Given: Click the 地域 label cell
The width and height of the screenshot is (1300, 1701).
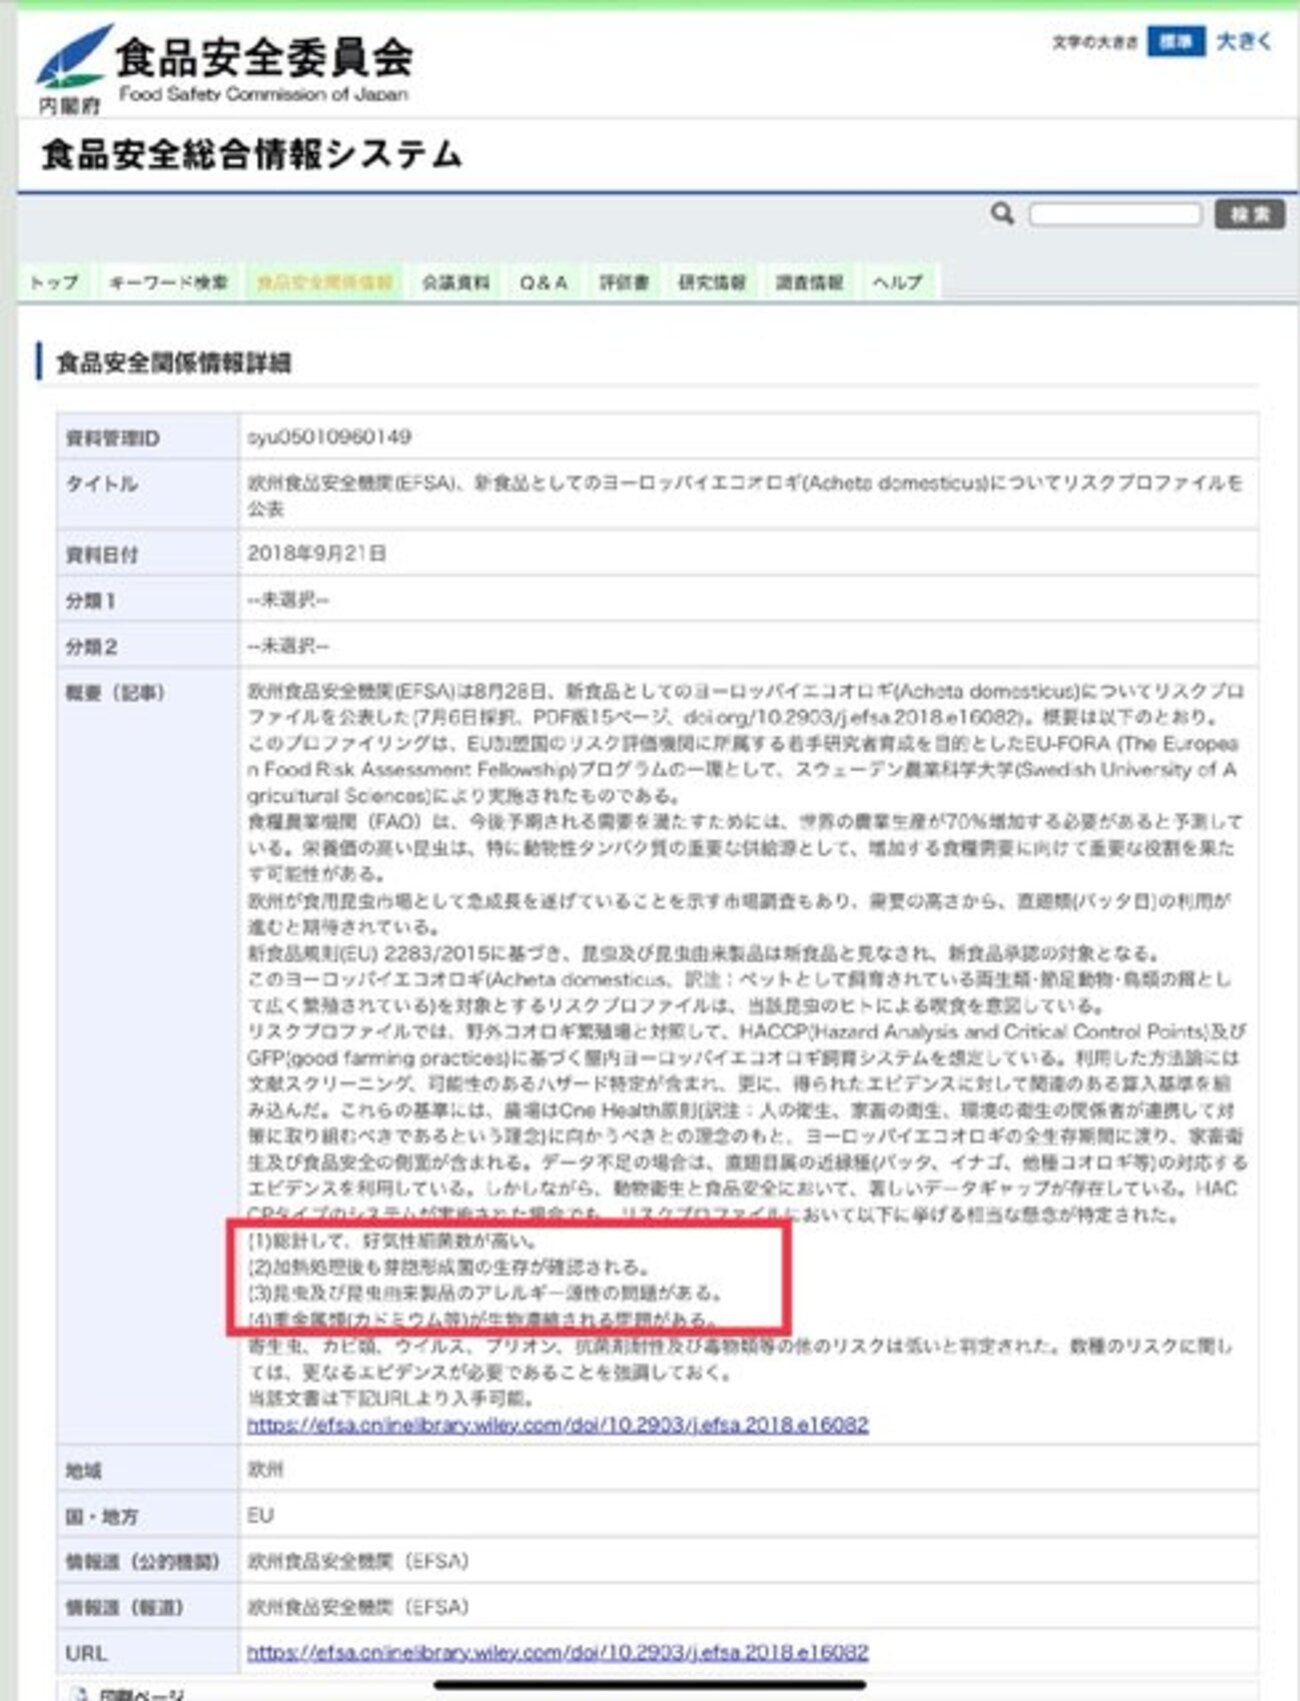Looking at the screenshot, I should pyautogui.click(x=148, y=1470).
